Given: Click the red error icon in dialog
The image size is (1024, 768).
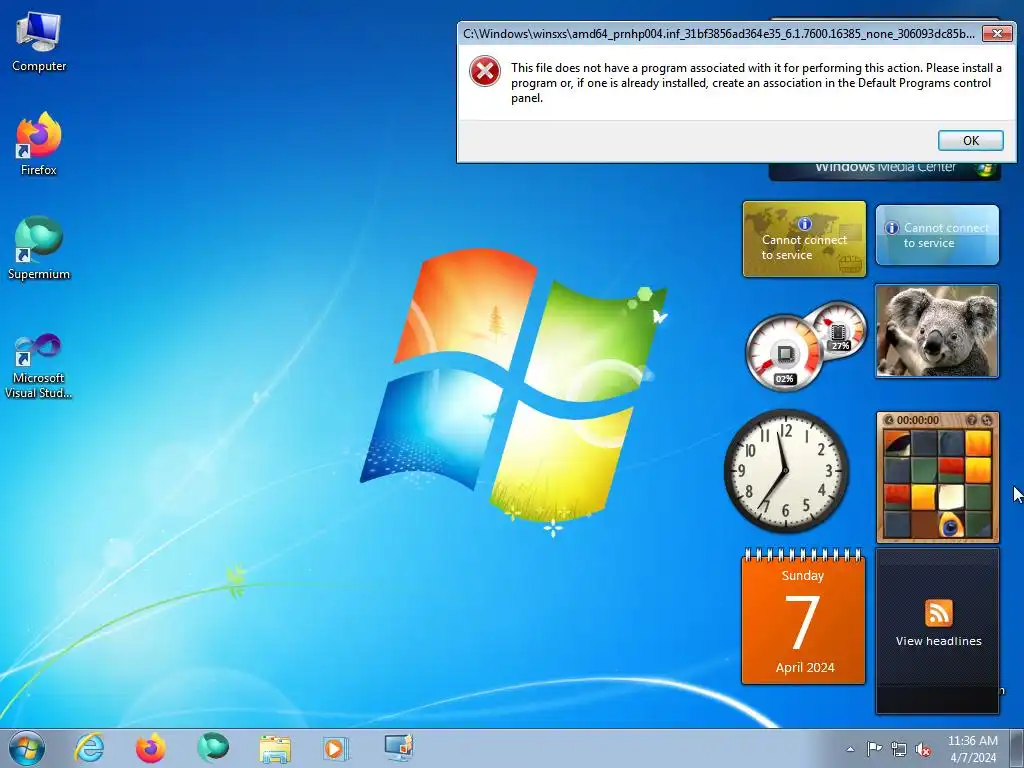Looking at the screenshot, I should click(x=485, y=72).
